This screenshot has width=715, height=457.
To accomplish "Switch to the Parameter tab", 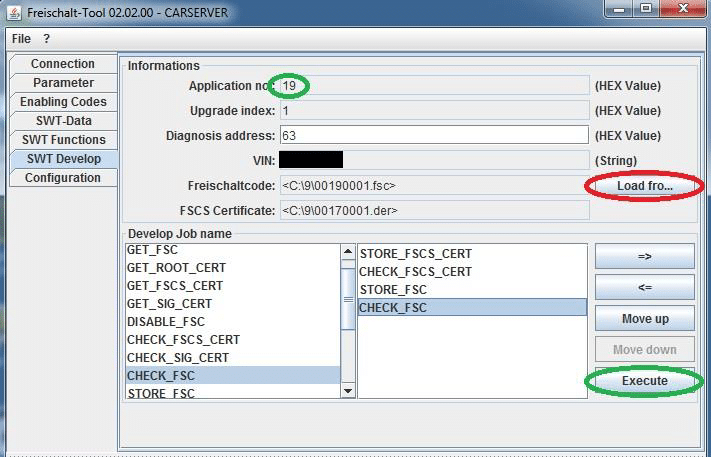I will (x=63, y=83).
